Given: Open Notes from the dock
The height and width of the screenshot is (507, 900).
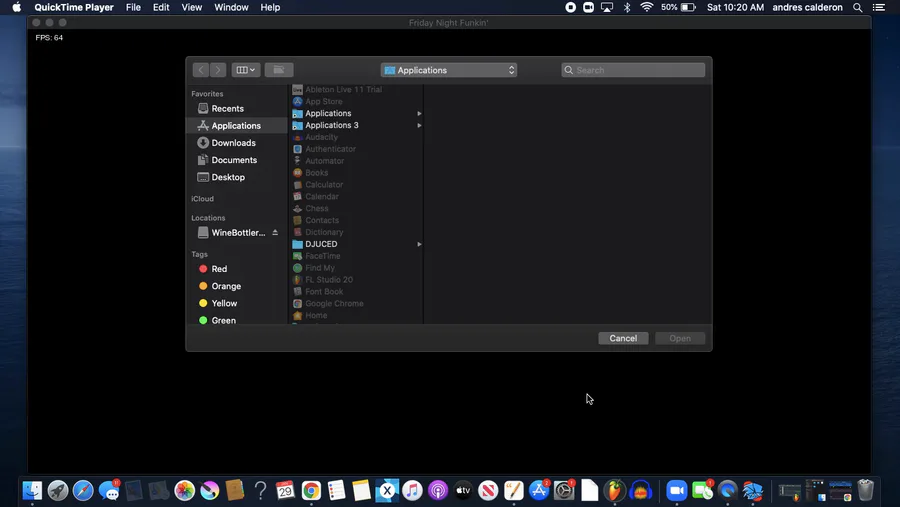Looking at the screenshot, I should (x=362, y=490).
